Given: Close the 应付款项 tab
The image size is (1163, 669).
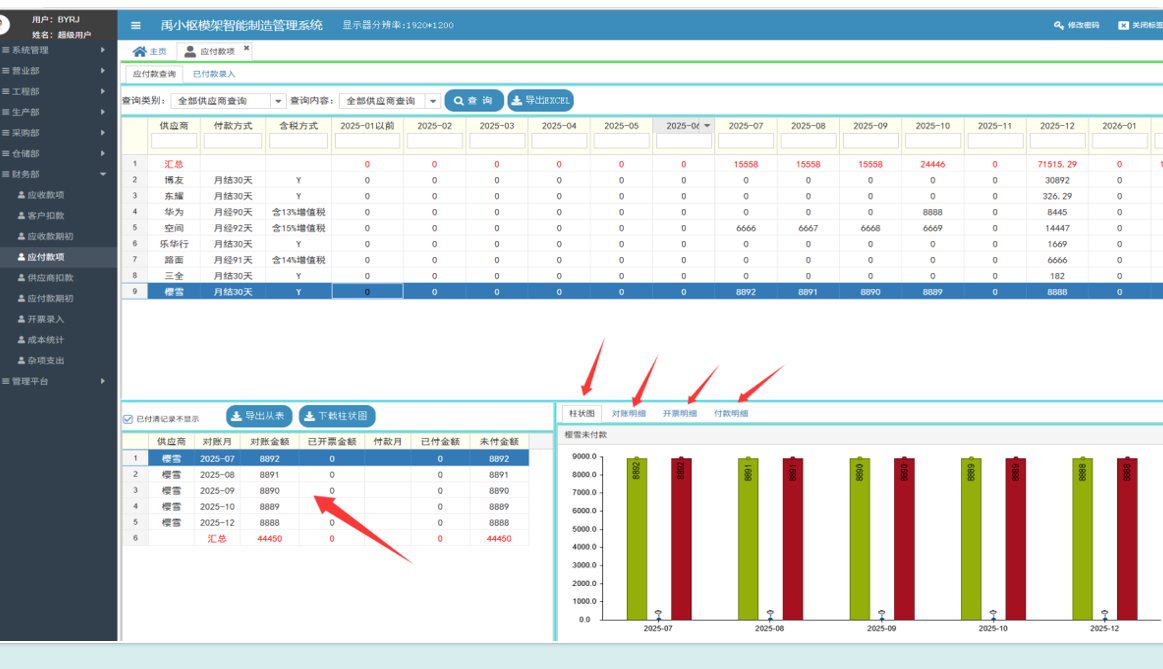Looking at the screenshot, I should point(246,48).
